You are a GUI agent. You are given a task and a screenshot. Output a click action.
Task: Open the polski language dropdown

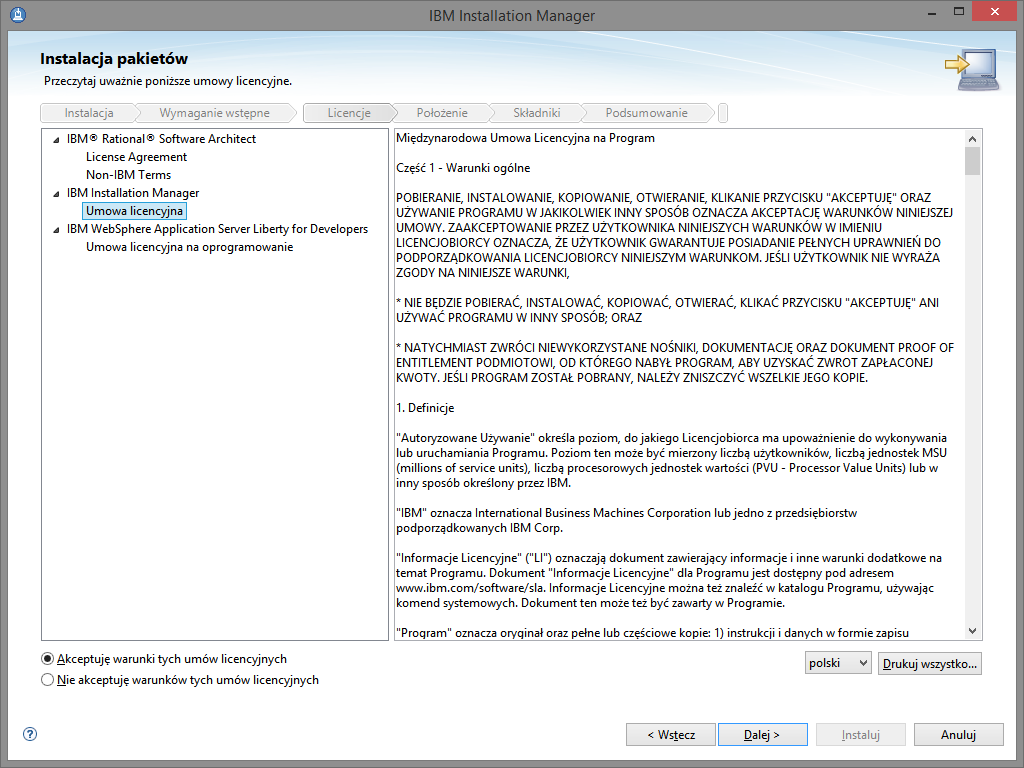pos(838,664)
